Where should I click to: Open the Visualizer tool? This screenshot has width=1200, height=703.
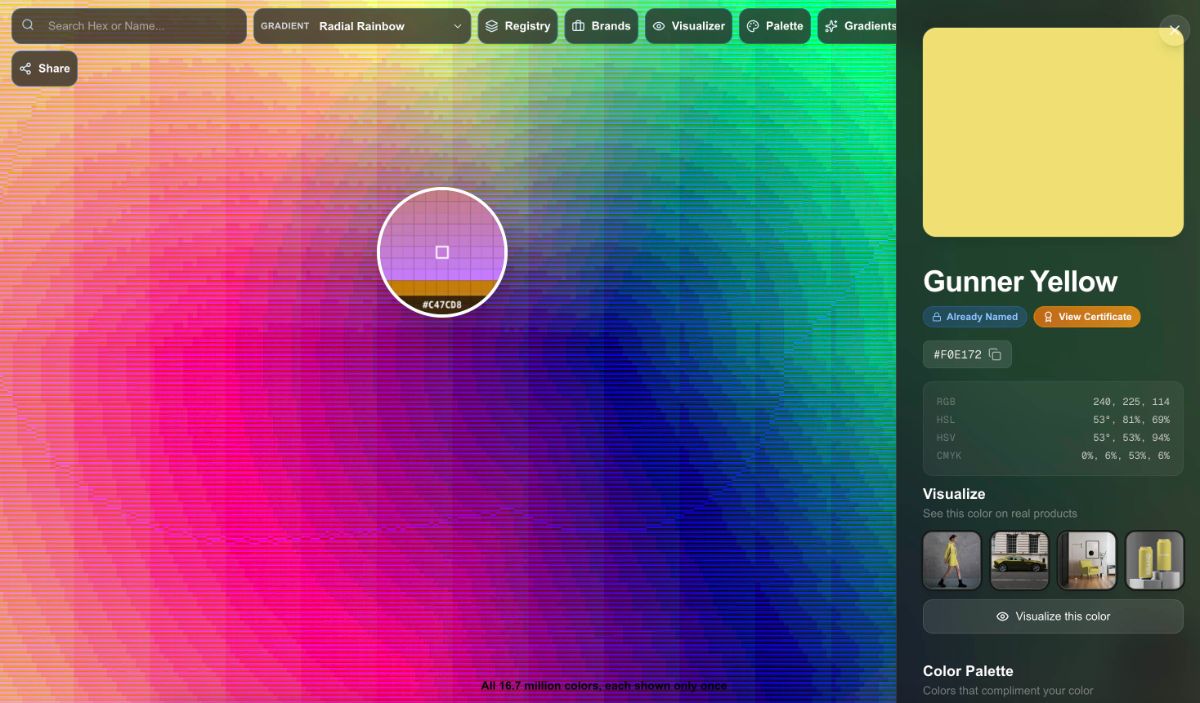tap(688, 26)
